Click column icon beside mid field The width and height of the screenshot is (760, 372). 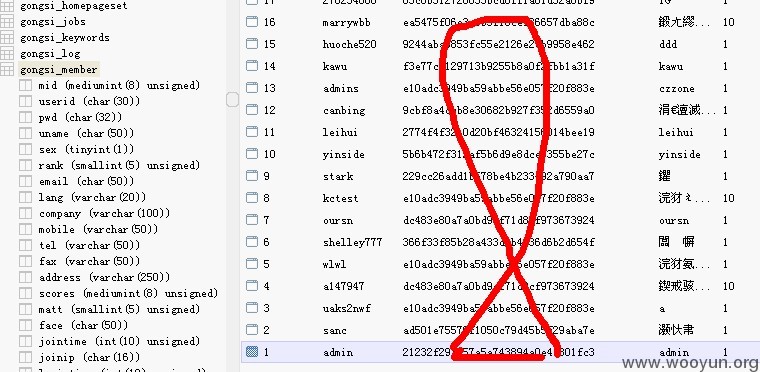tap(25, 86)
